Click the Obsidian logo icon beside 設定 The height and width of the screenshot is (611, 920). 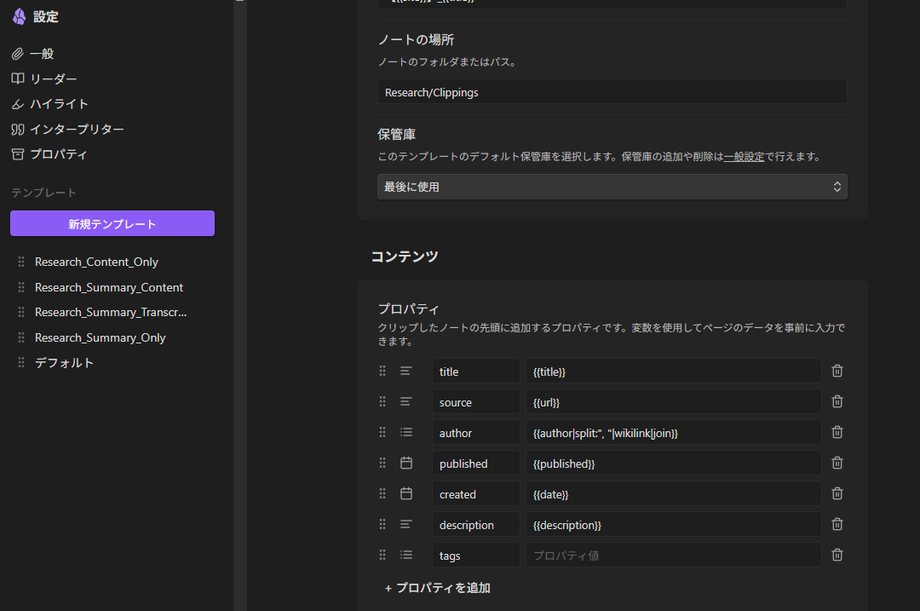(x=19, y=16)
